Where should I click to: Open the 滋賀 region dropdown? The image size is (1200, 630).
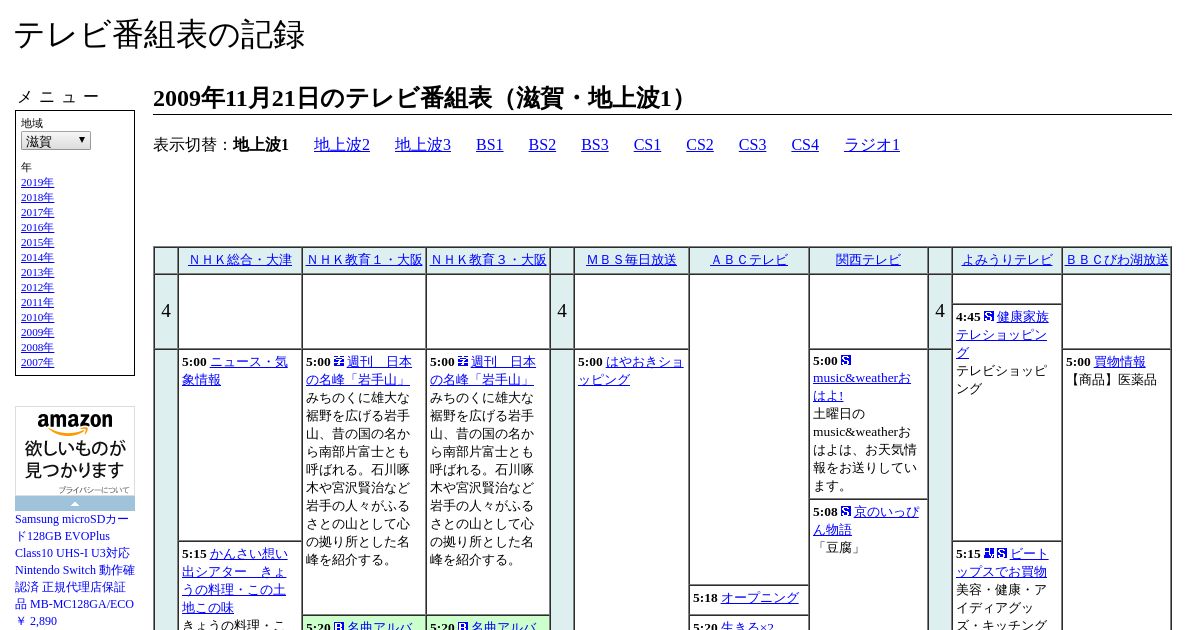(56, 141)
